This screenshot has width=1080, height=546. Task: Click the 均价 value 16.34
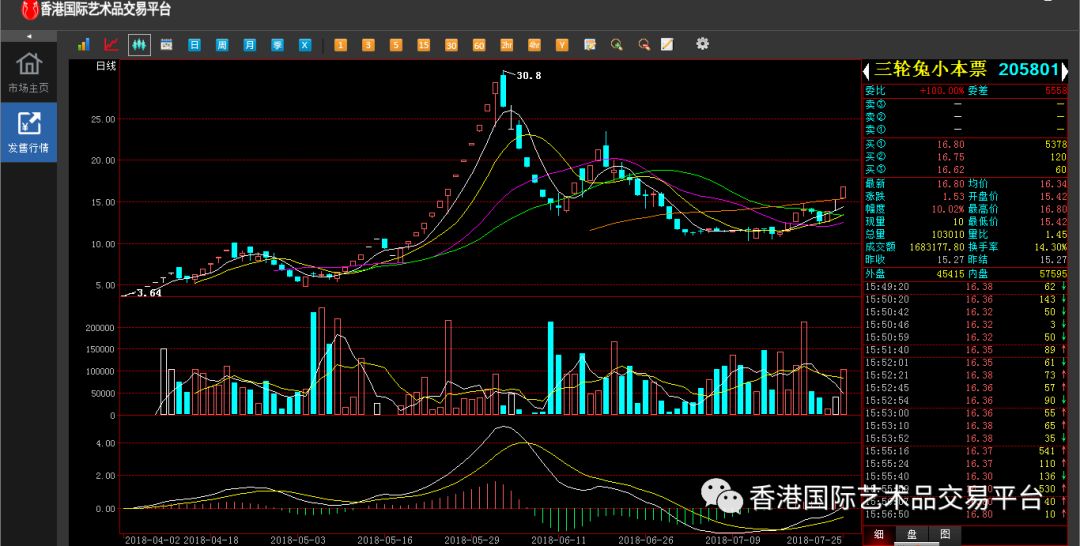click(1054, 184)
